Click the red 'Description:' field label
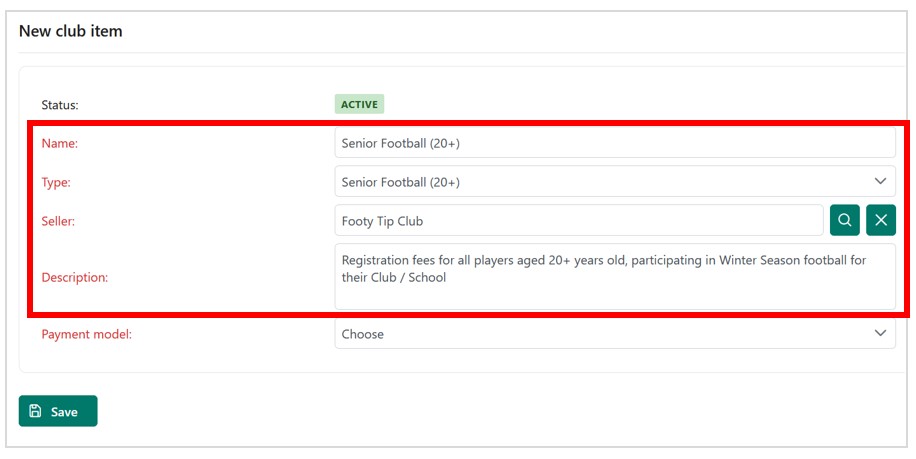This screenshot has width=916, height=459. coord(74,277)
